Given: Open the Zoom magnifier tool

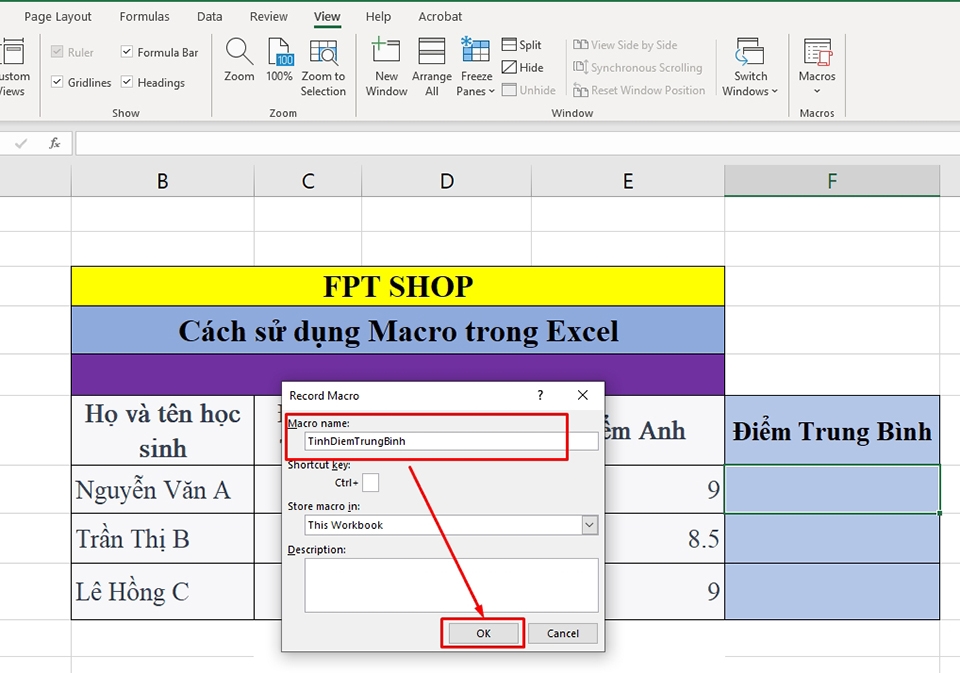Looking at the screenshot, I should click(239, 59).
